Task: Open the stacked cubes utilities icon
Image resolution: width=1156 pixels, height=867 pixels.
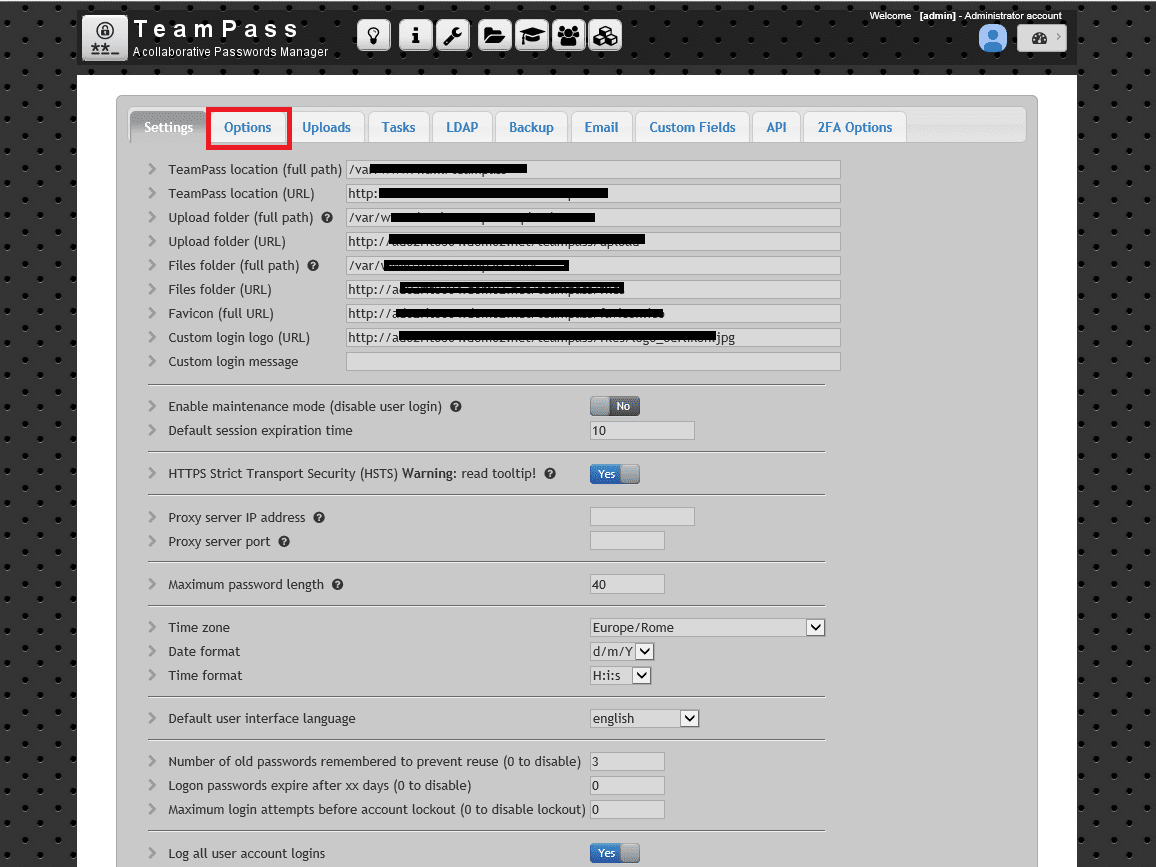Action: (605, 35)
